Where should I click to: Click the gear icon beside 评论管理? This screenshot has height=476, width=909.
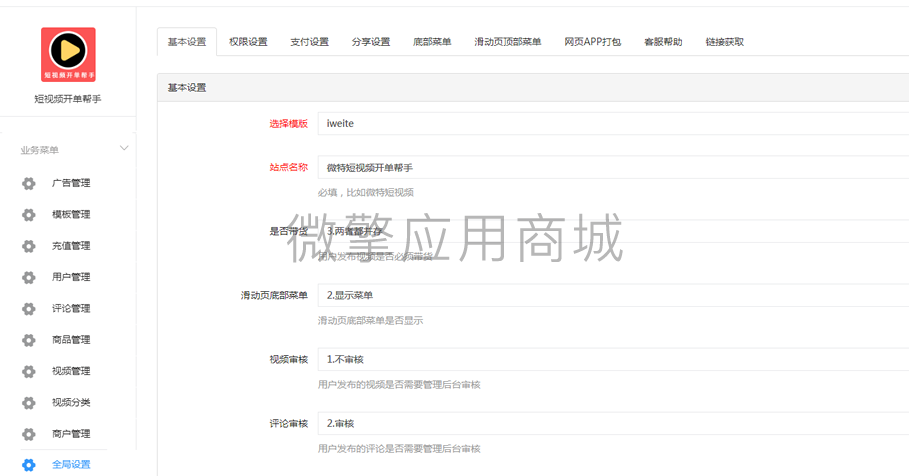click(x=28, y=308)
